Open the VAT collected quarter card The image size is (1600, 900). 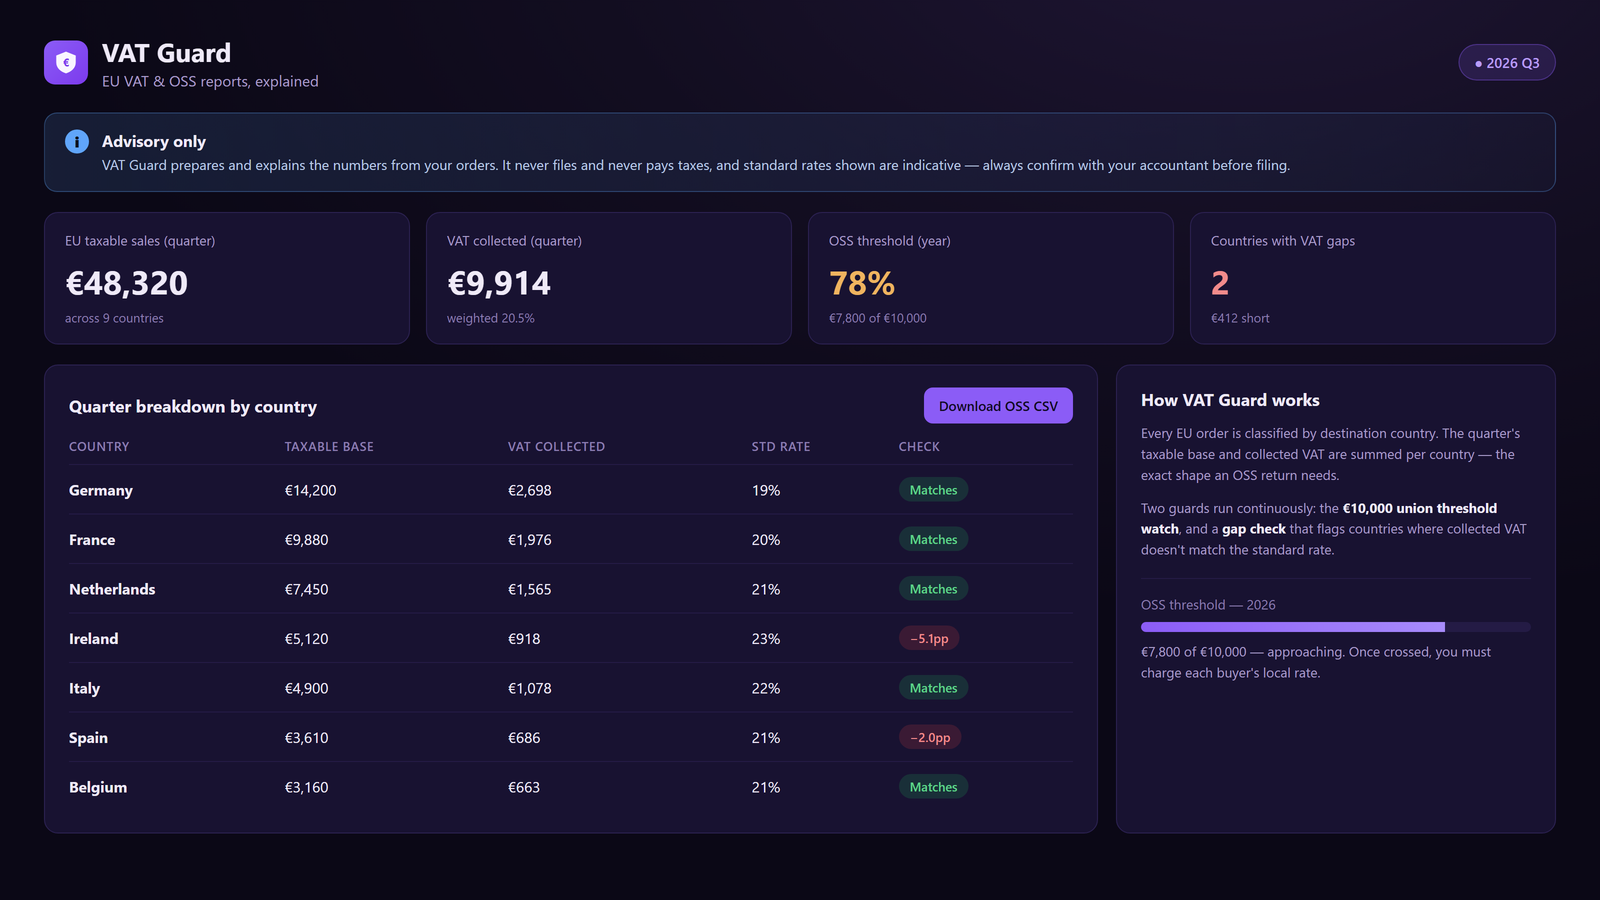(609, 278)
